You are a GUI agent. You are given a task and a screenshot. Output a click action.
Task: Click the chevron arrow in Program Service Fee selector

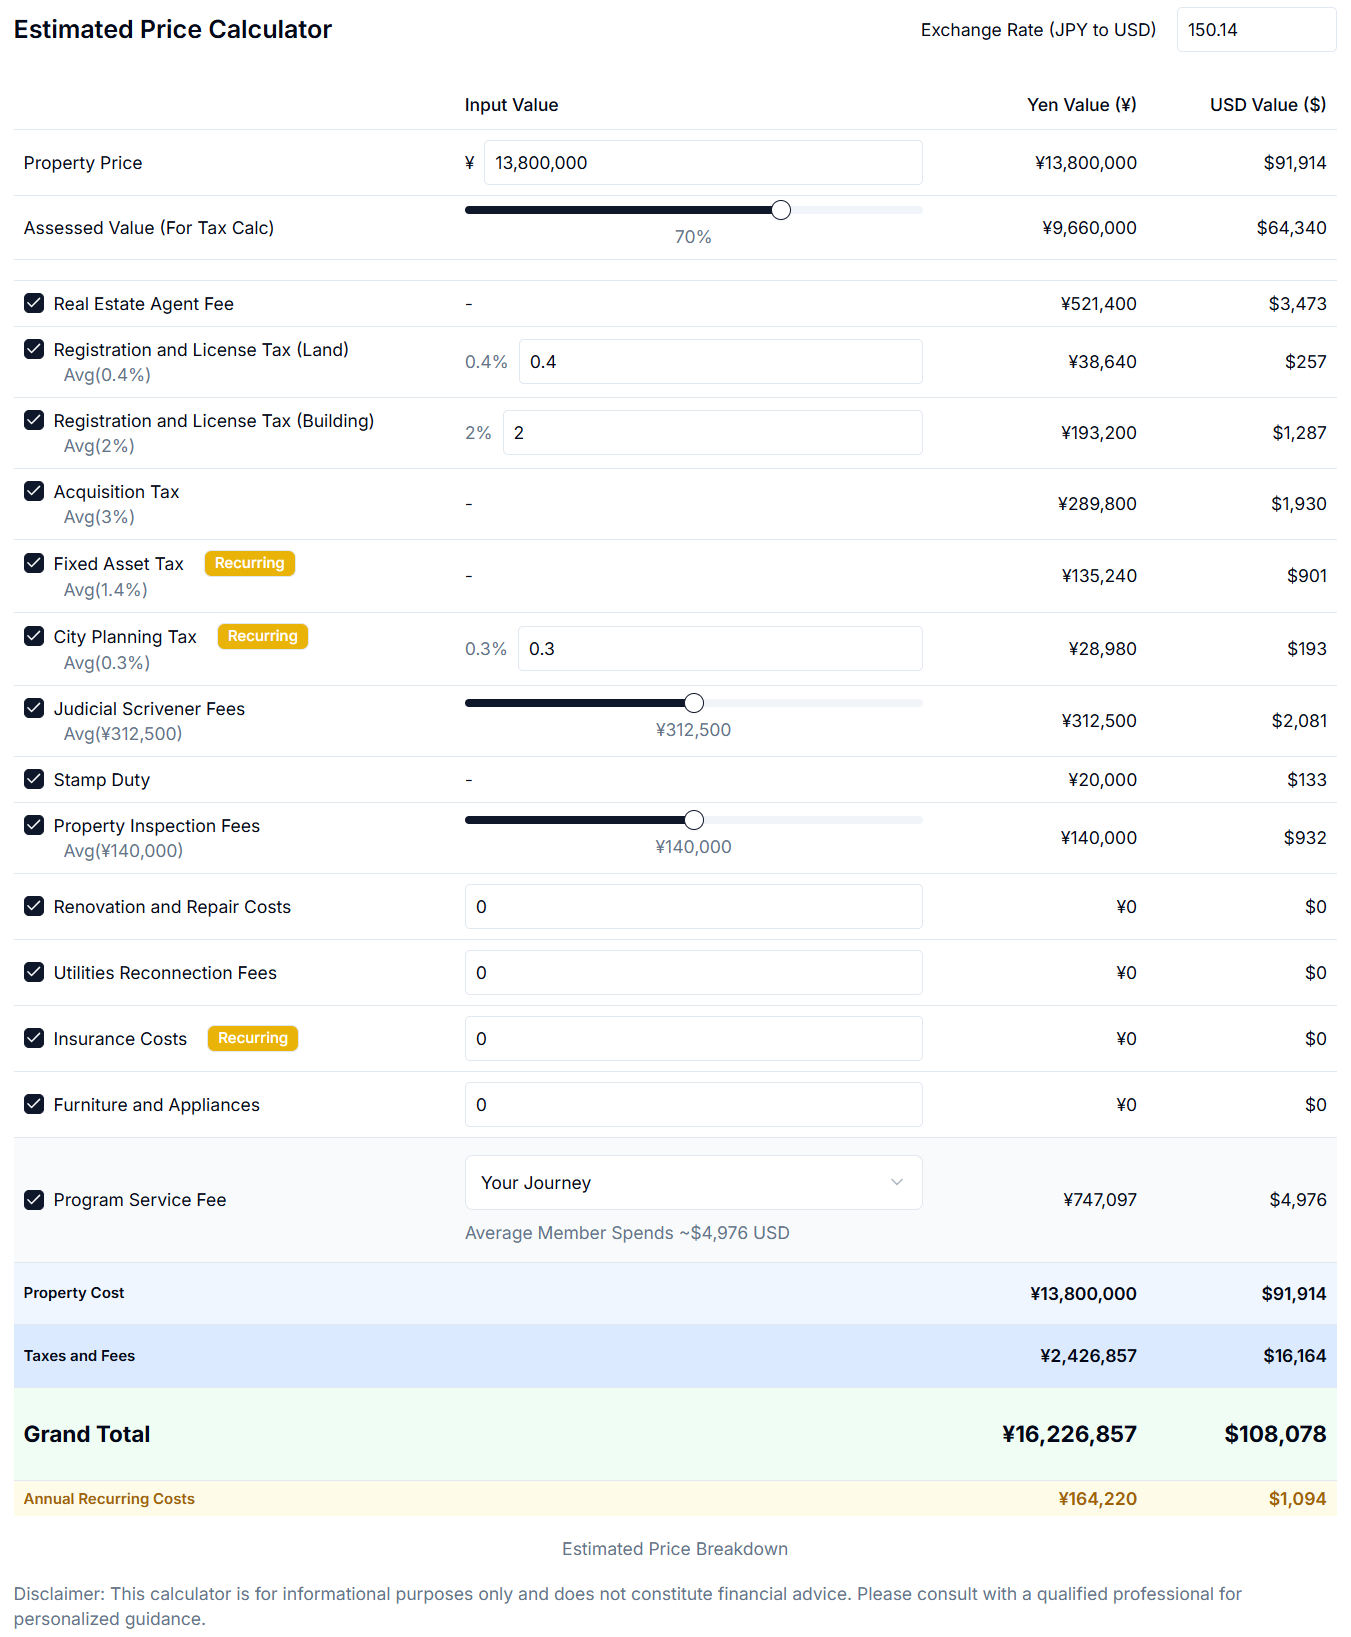coord(896,1182)
